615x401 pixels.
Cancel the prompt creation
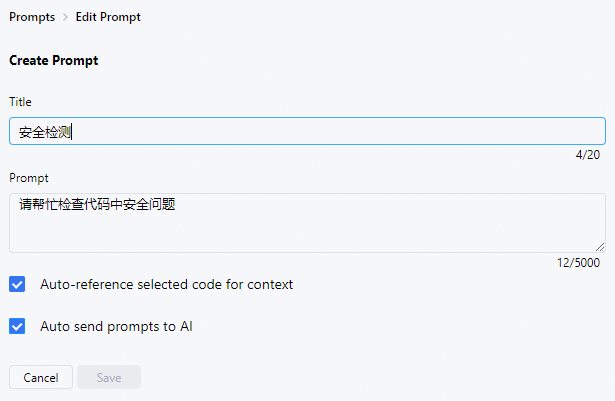(x=41, y=377)
